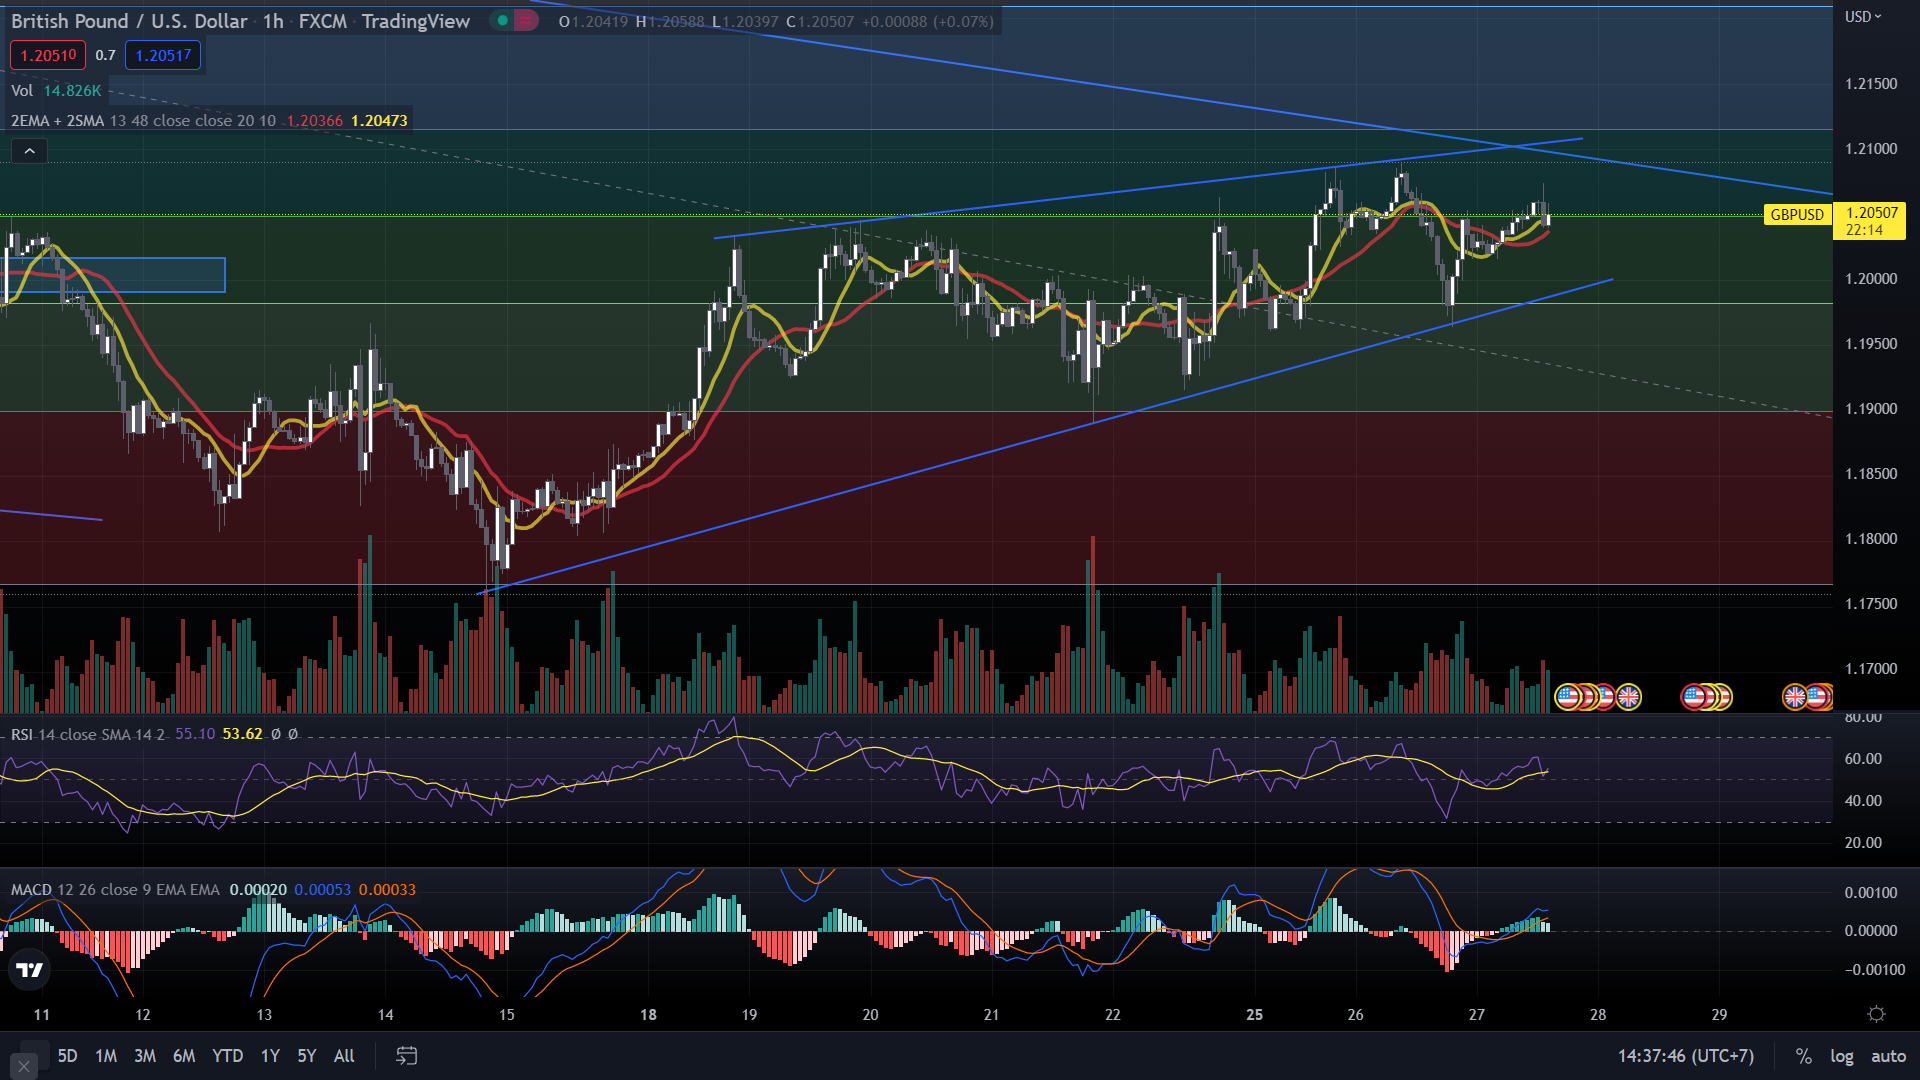
Task: Select the blue rectangle drawing near 1.20000
Action: coord(113,275)
